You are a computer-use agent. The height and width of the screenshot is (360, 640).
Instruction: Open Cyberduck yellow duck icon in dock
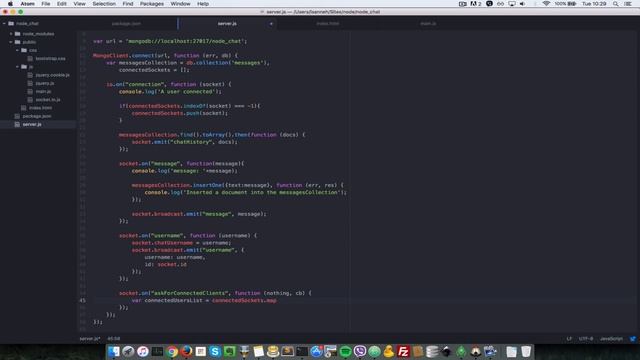389,351
